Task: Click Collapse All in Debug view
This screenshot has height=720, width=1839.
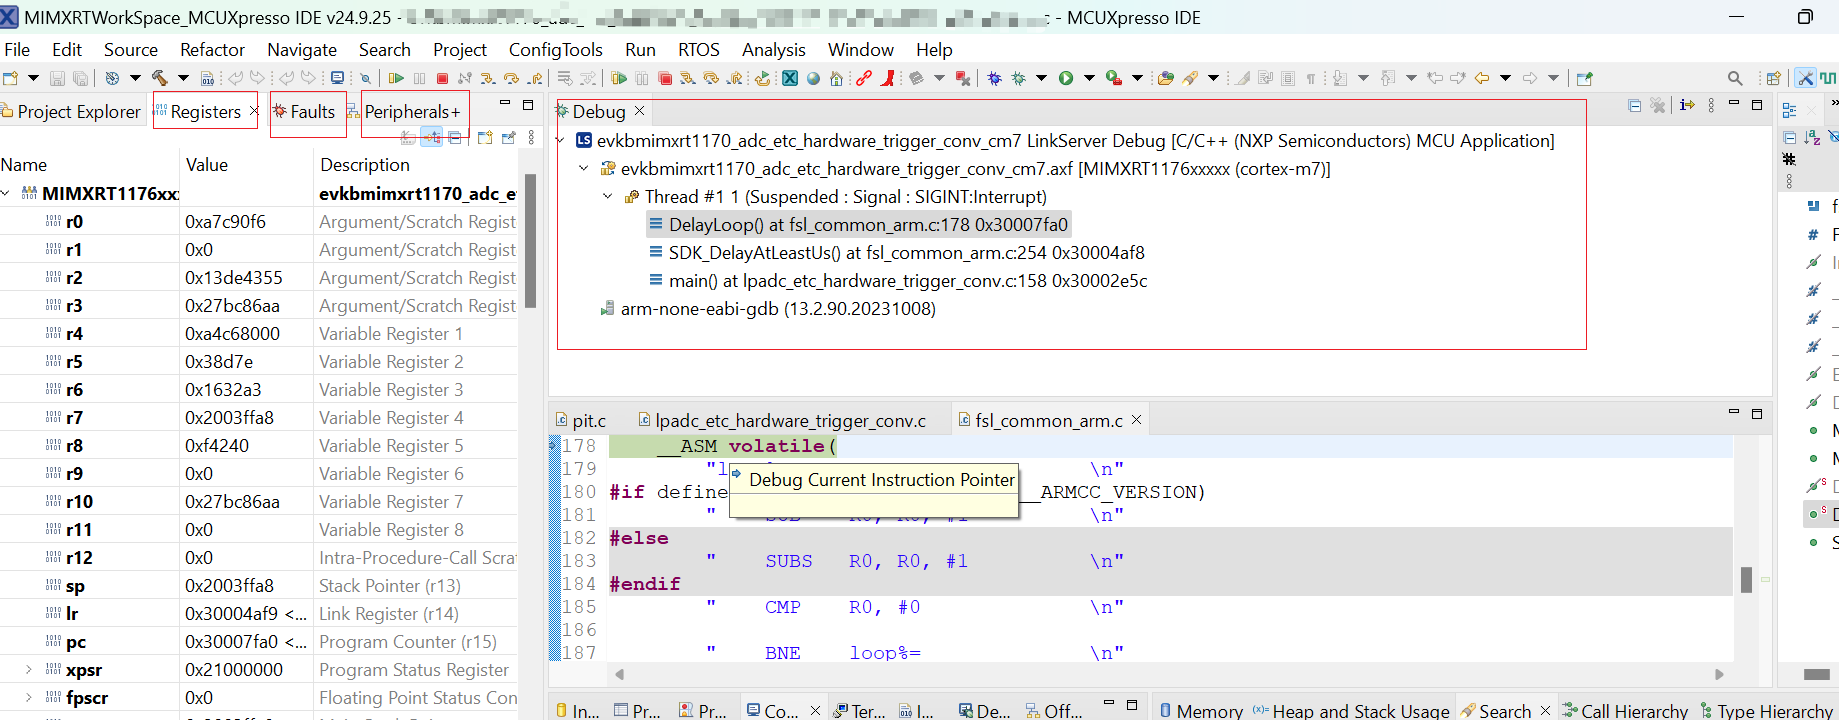Action: [1634, 105]
